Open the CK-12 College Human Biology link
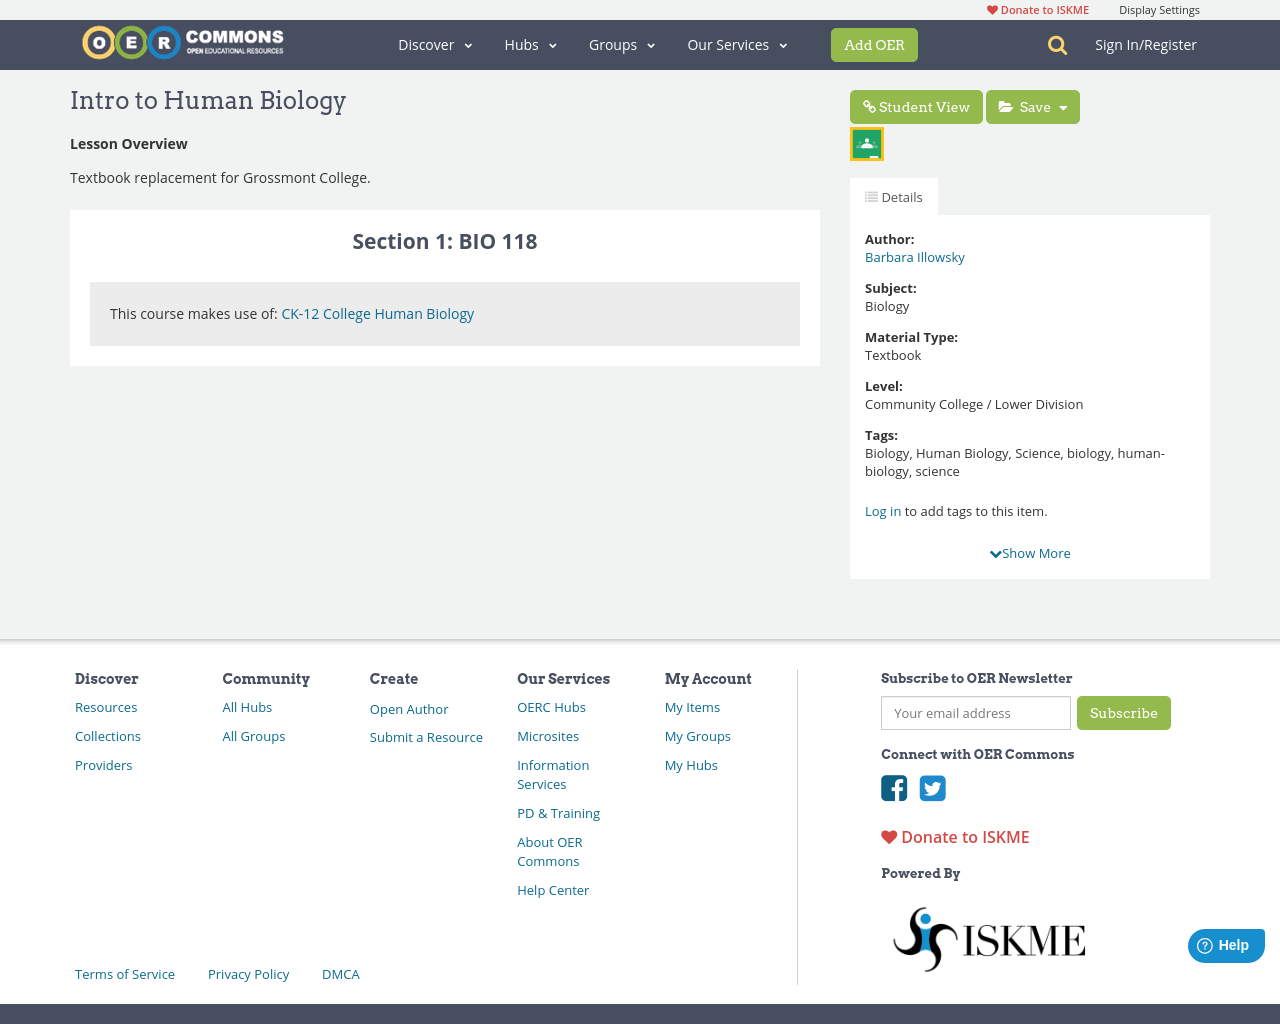Viewport: 1280px width, 1024px height. pyautogui.click(x=377, y=313)
